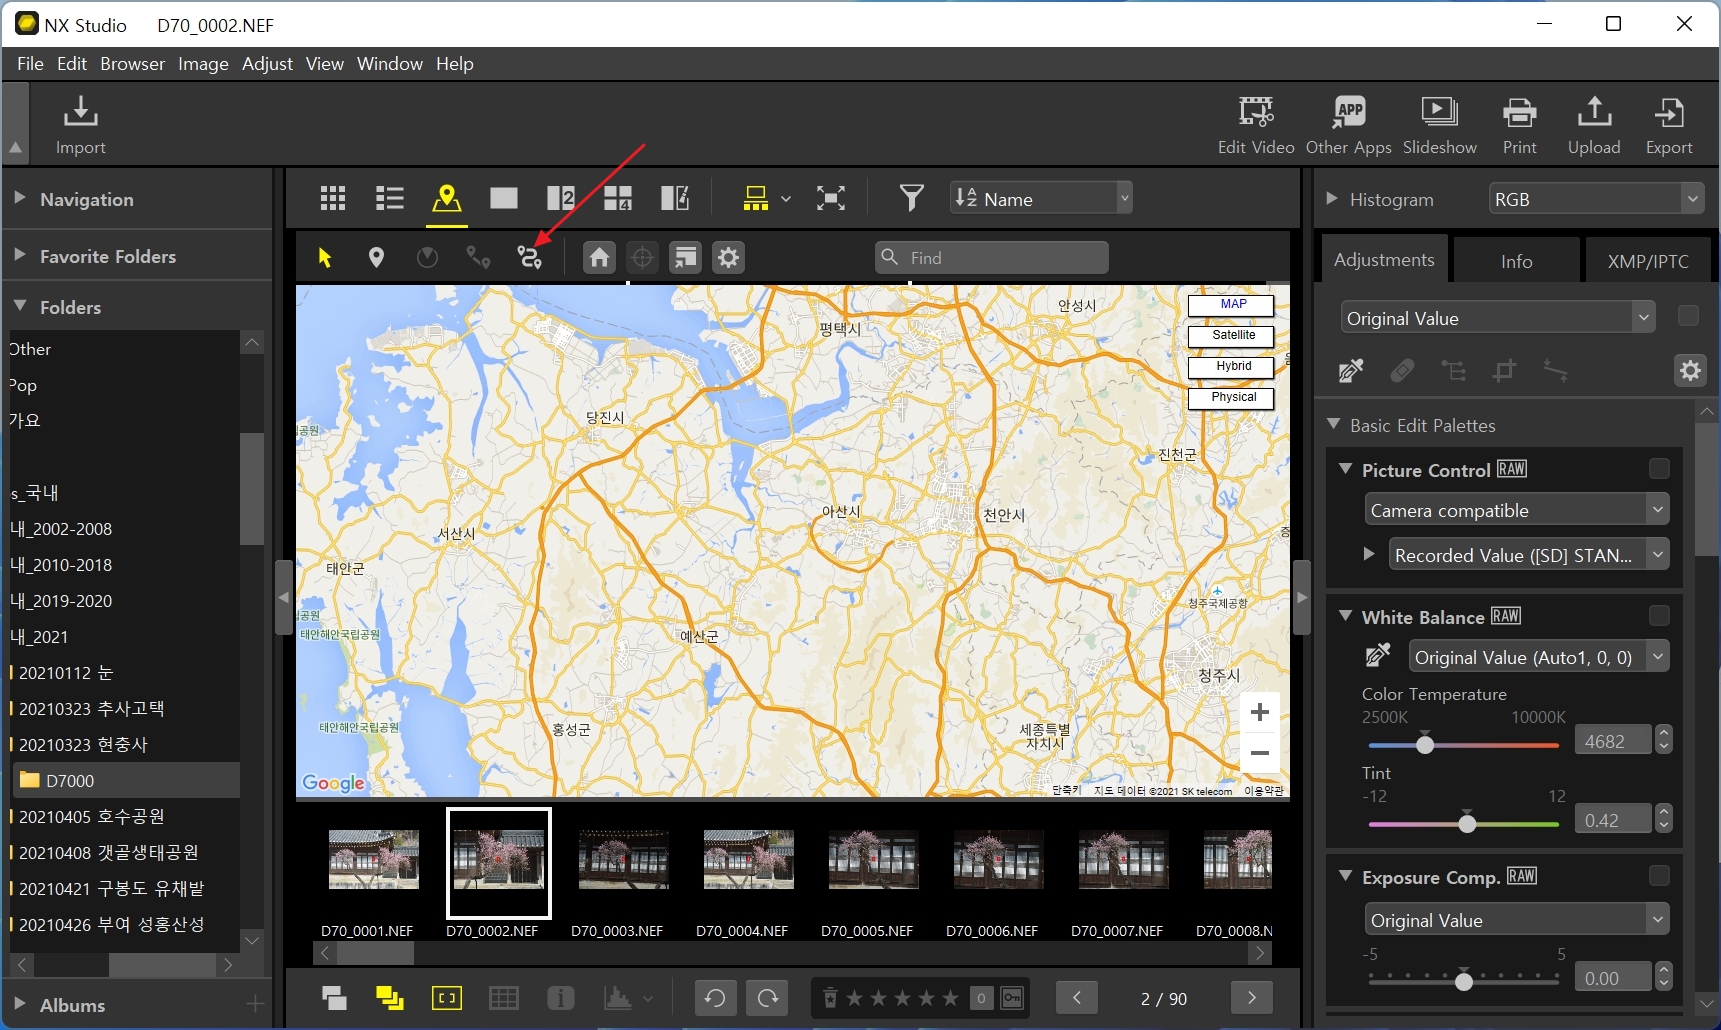Toggle full screen view icon
The width and height of the screenshot is (1721, 1030).
tap(830, 198)
